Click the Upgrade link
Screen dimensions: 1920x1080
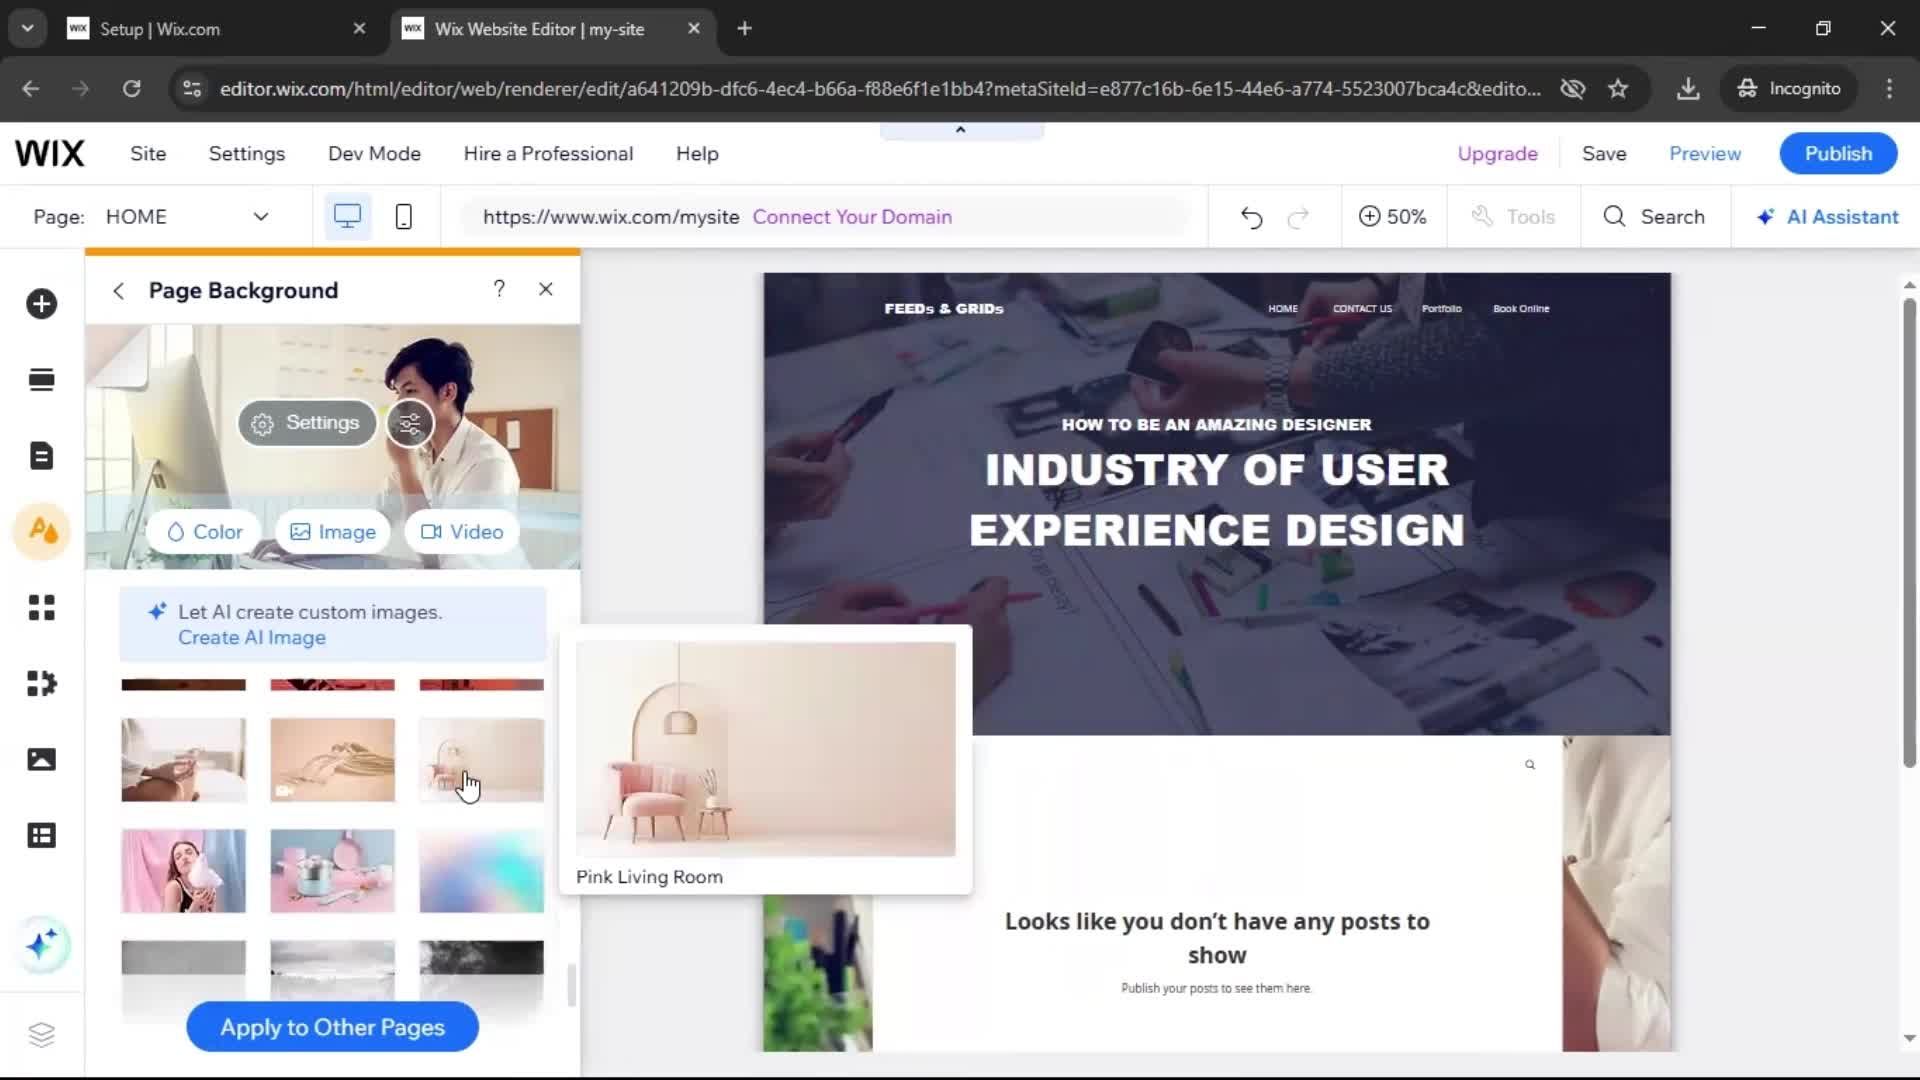(1497, 154)
